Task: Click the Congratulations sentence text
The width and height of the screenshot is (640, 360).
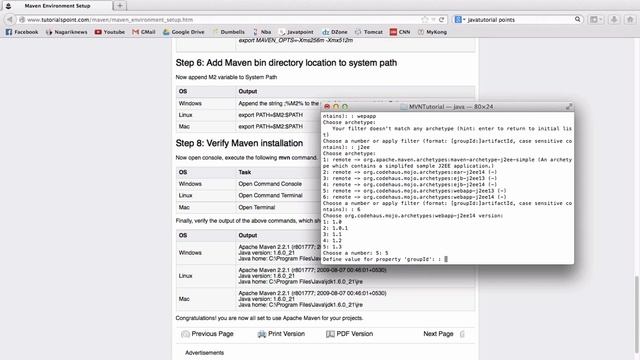Action: tap(269, 318)
